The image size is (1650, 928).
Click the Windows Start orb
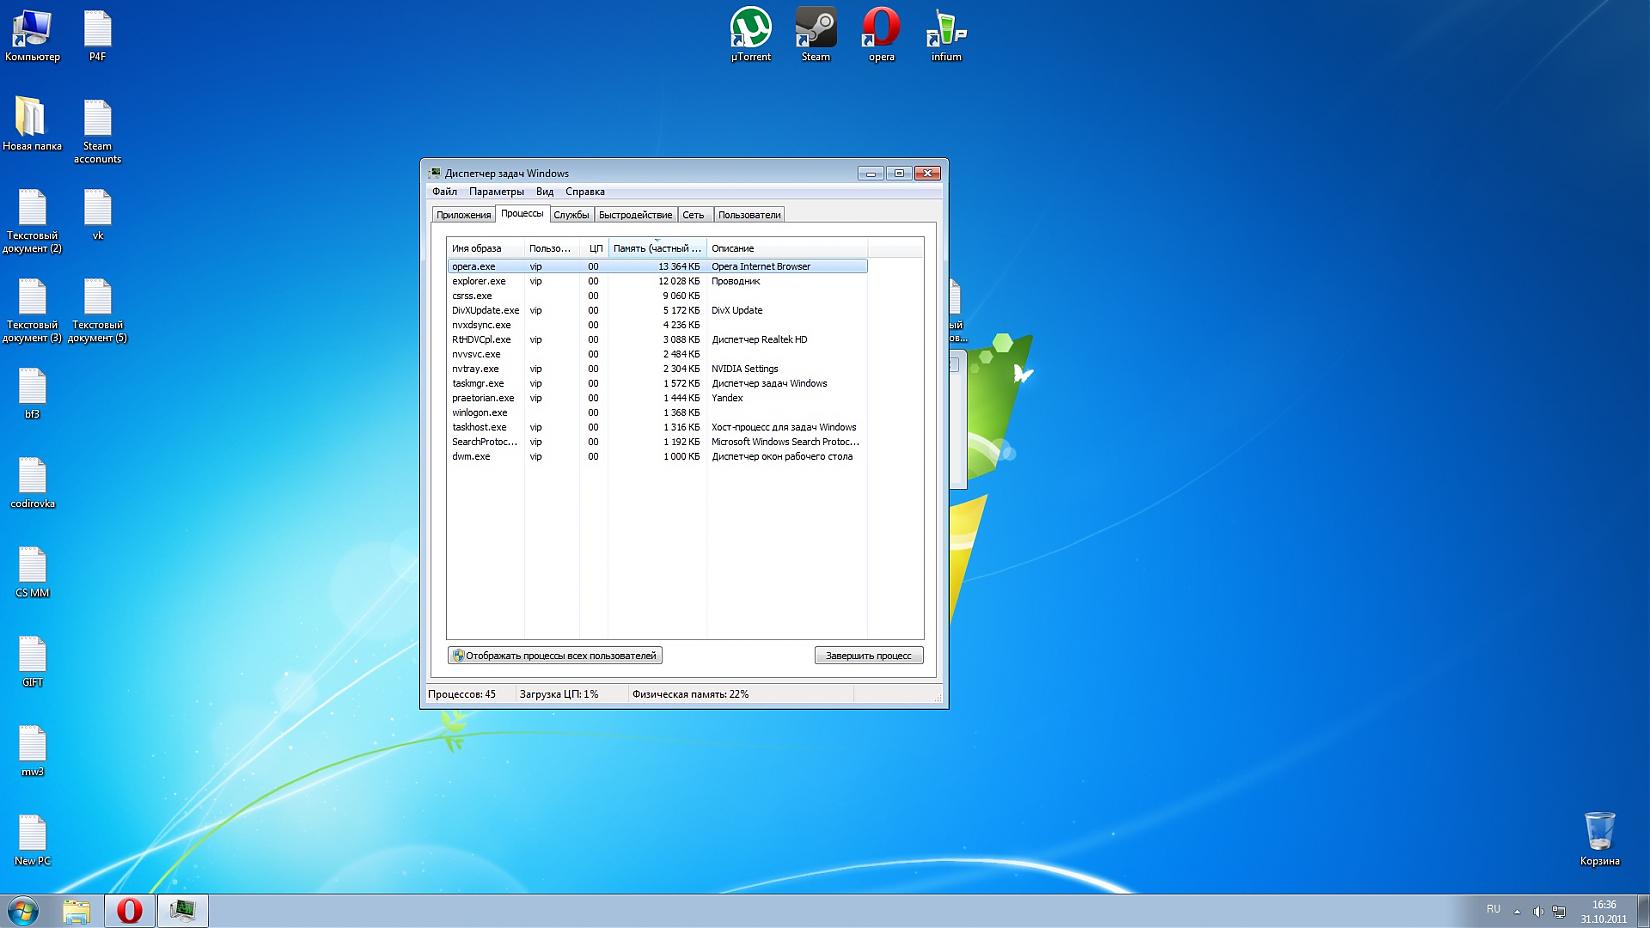point(23,911)
